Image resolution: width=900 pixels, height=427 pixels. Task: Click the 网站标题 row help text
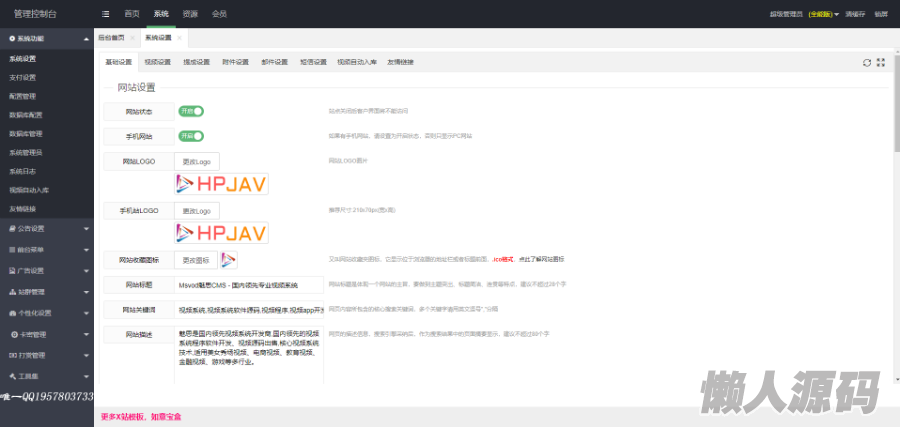[x=447, y=284]
